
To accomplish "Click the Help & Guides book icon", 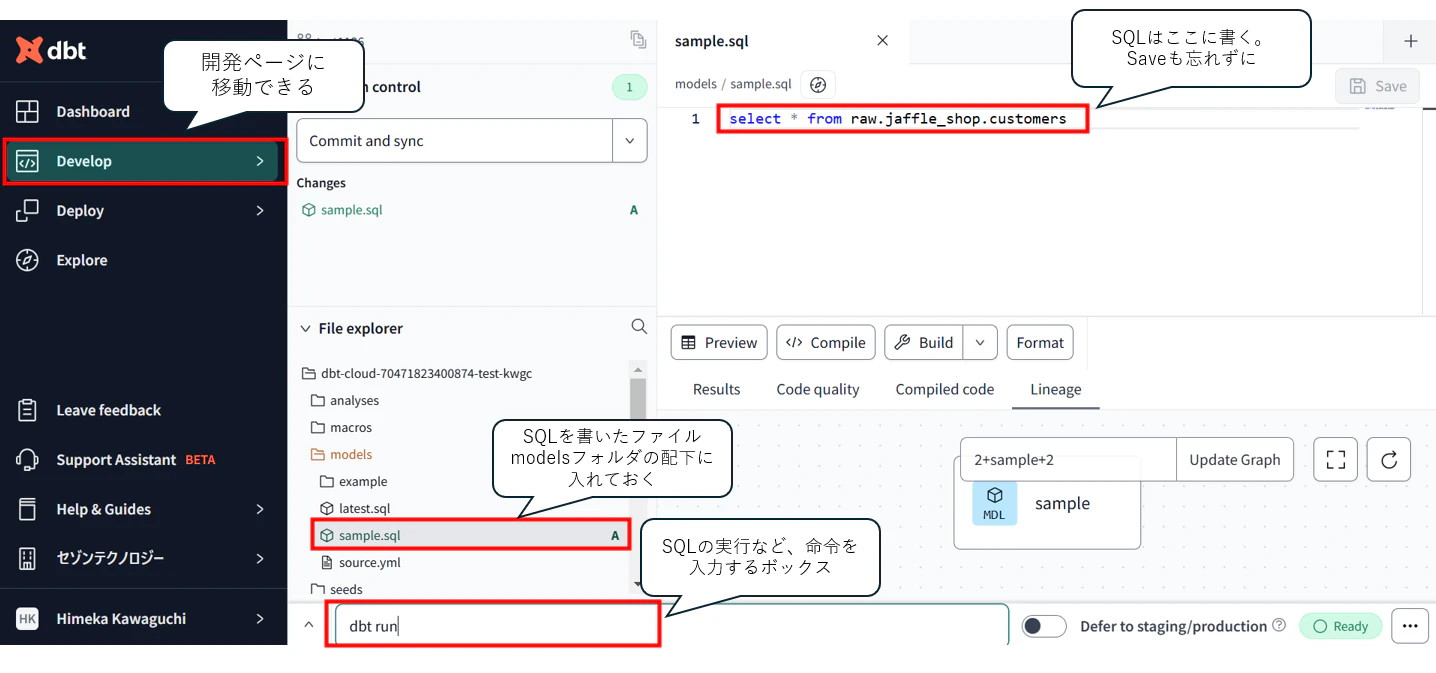I will 27,509.
